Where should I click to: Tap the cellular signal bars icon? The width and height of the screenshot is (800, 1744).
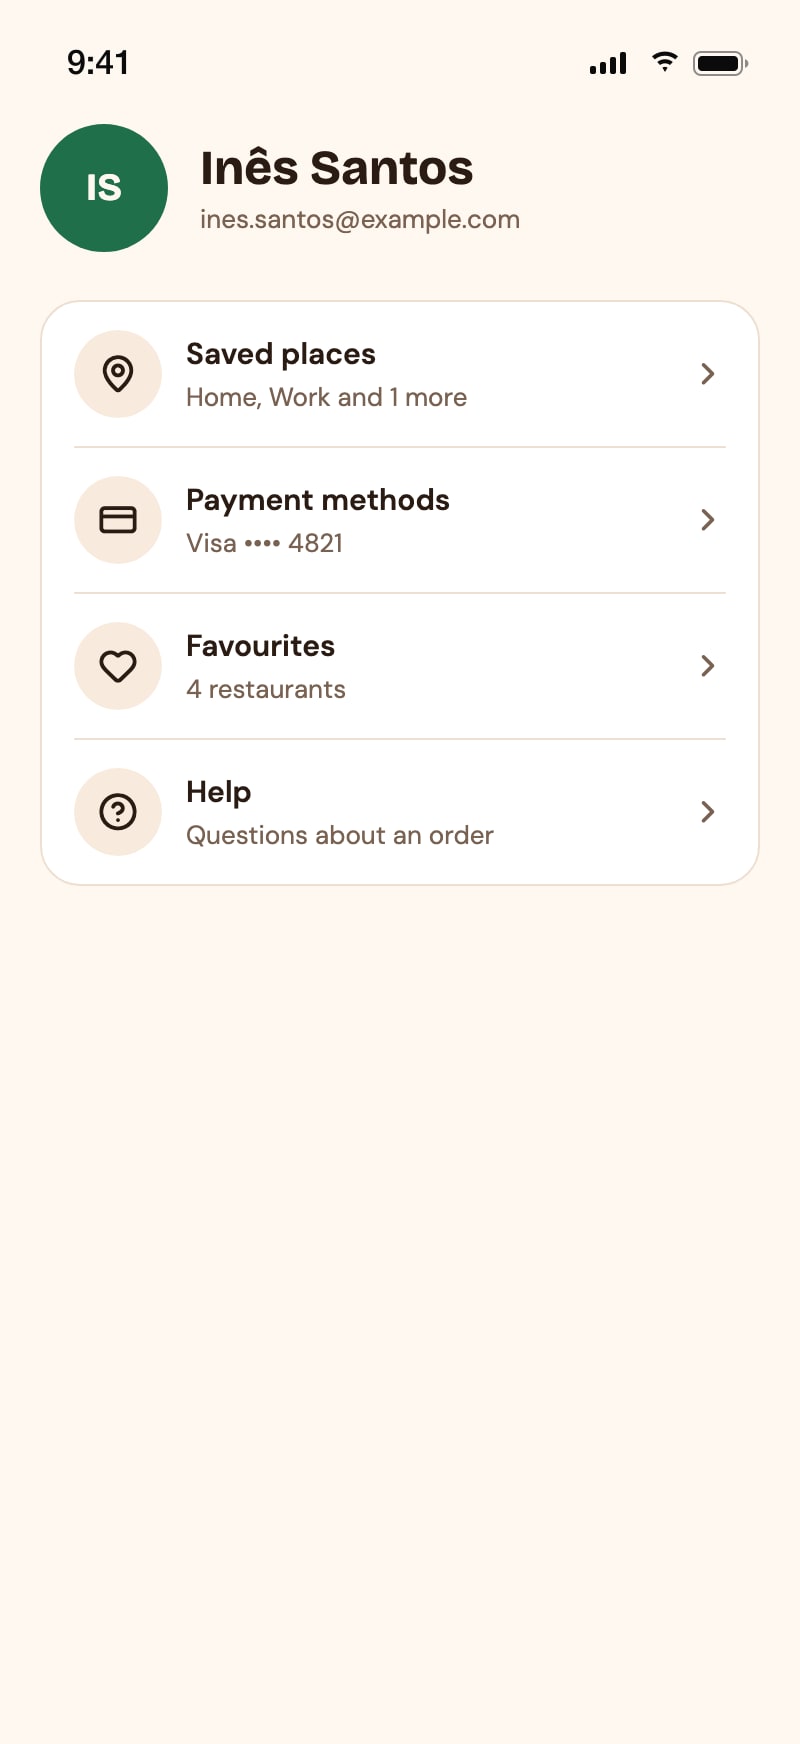[x=608, y=63]
